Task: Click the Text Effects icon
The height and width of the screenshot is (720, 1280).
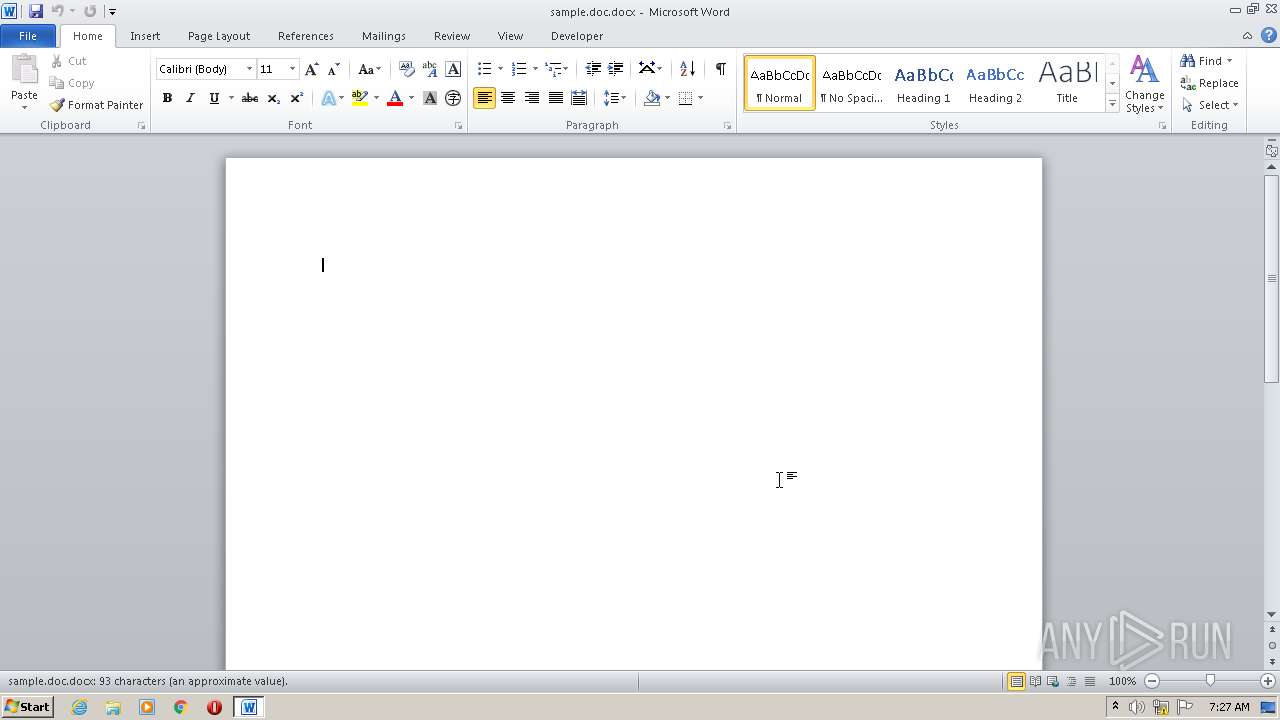Action: 328,98
